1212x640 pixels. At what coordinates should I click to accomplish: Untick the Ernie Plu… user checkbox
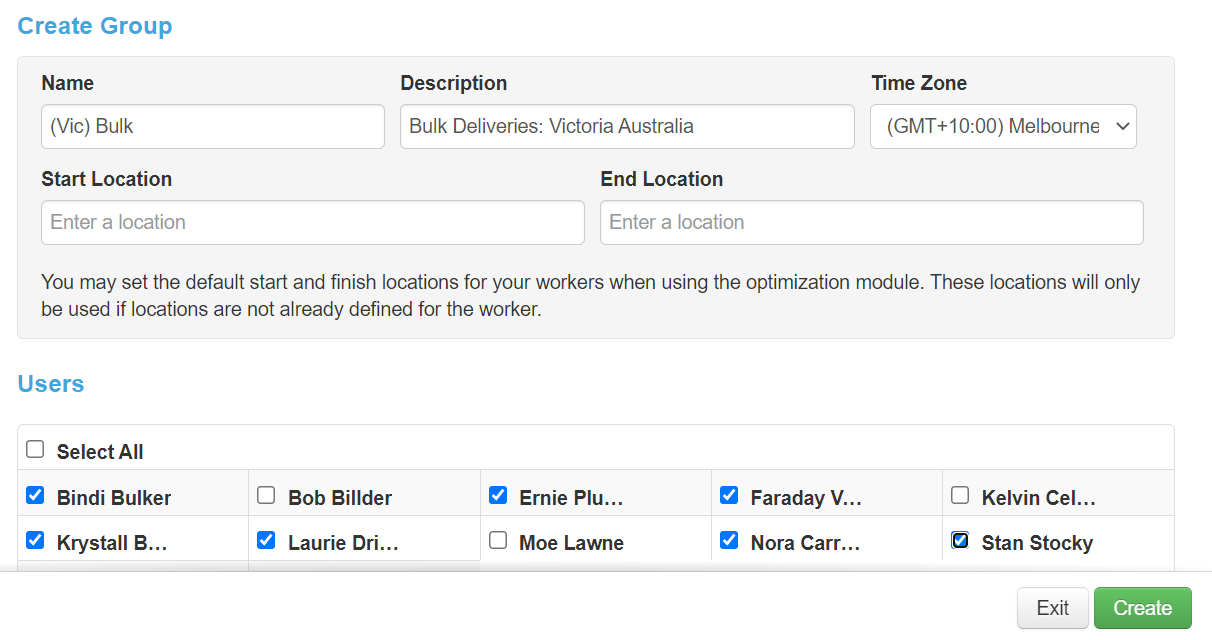[498, 495]
